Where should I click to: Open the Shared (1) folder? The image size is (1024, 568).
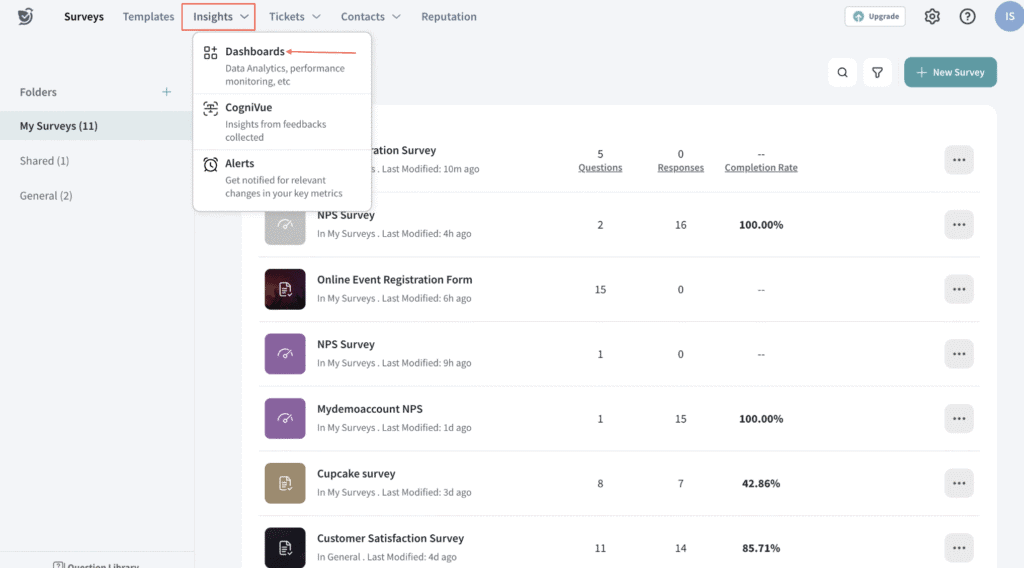pos(45,161)
